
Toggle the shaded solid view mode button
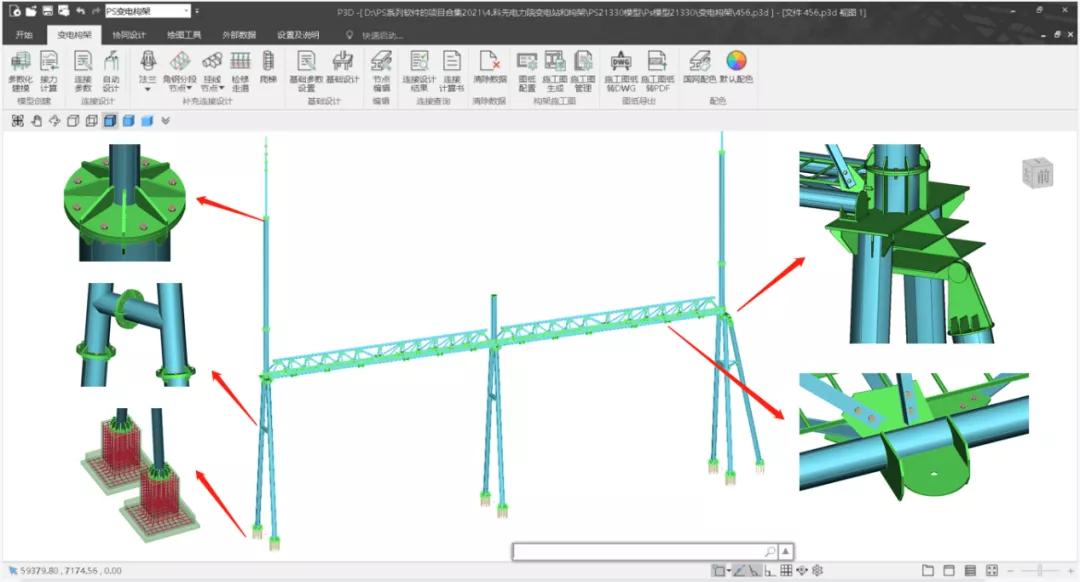tap(128, 121)
